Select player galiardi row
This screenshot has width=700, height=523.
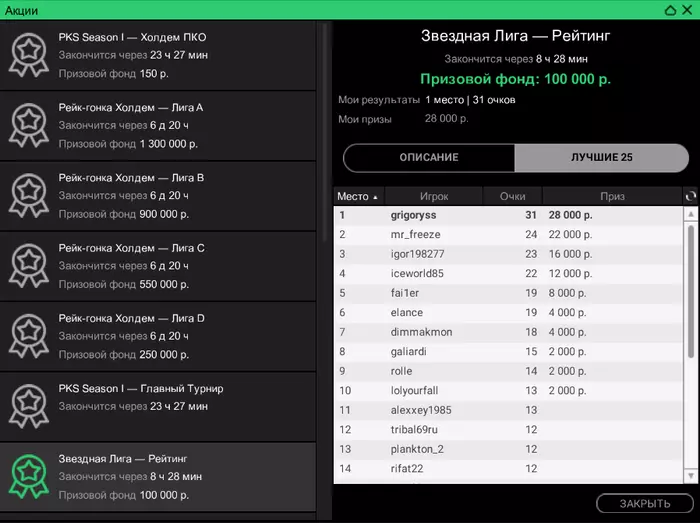(x=508, y=352)
